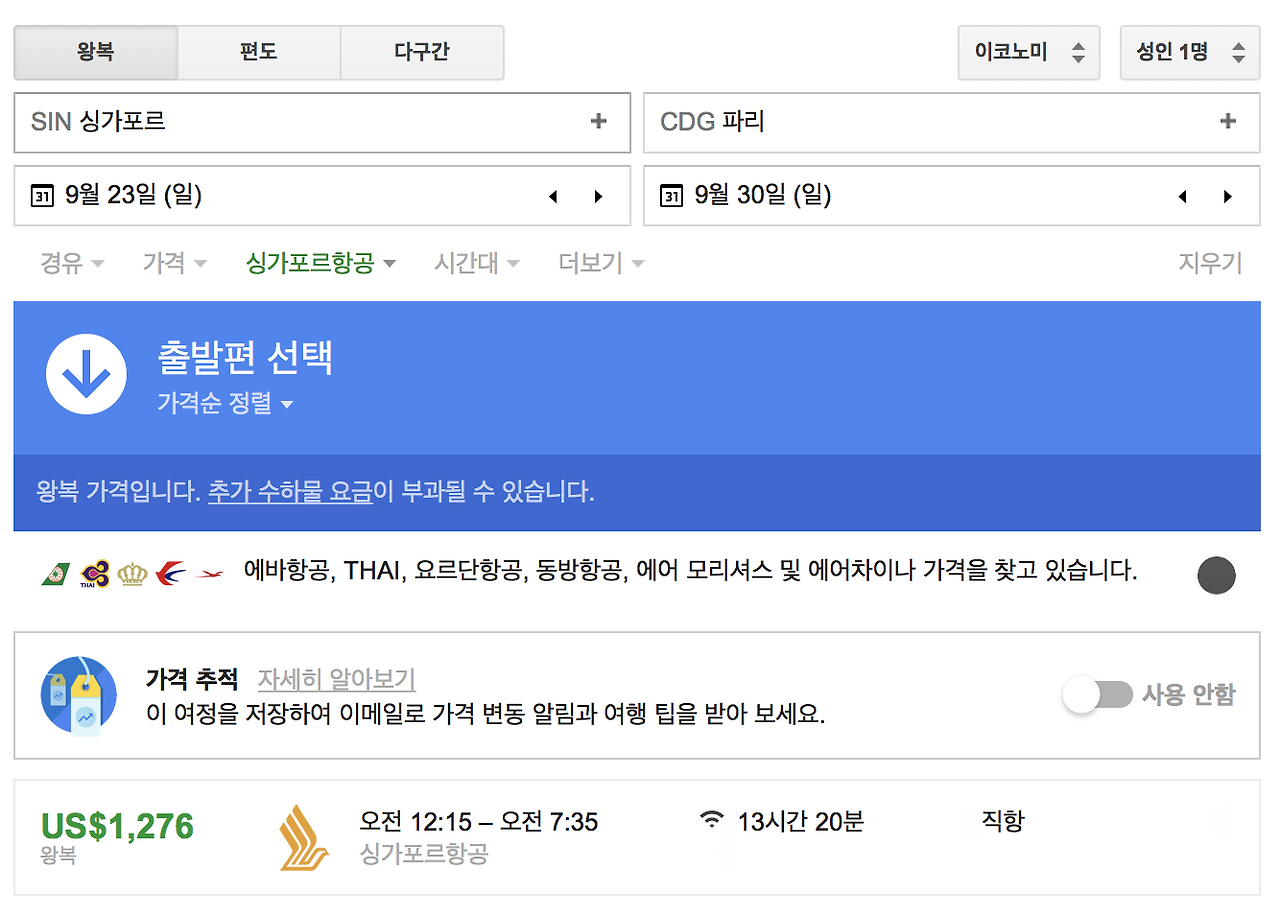Click the blue down-arrow circle in 출발편 선택 banner

tap(86, 376)
